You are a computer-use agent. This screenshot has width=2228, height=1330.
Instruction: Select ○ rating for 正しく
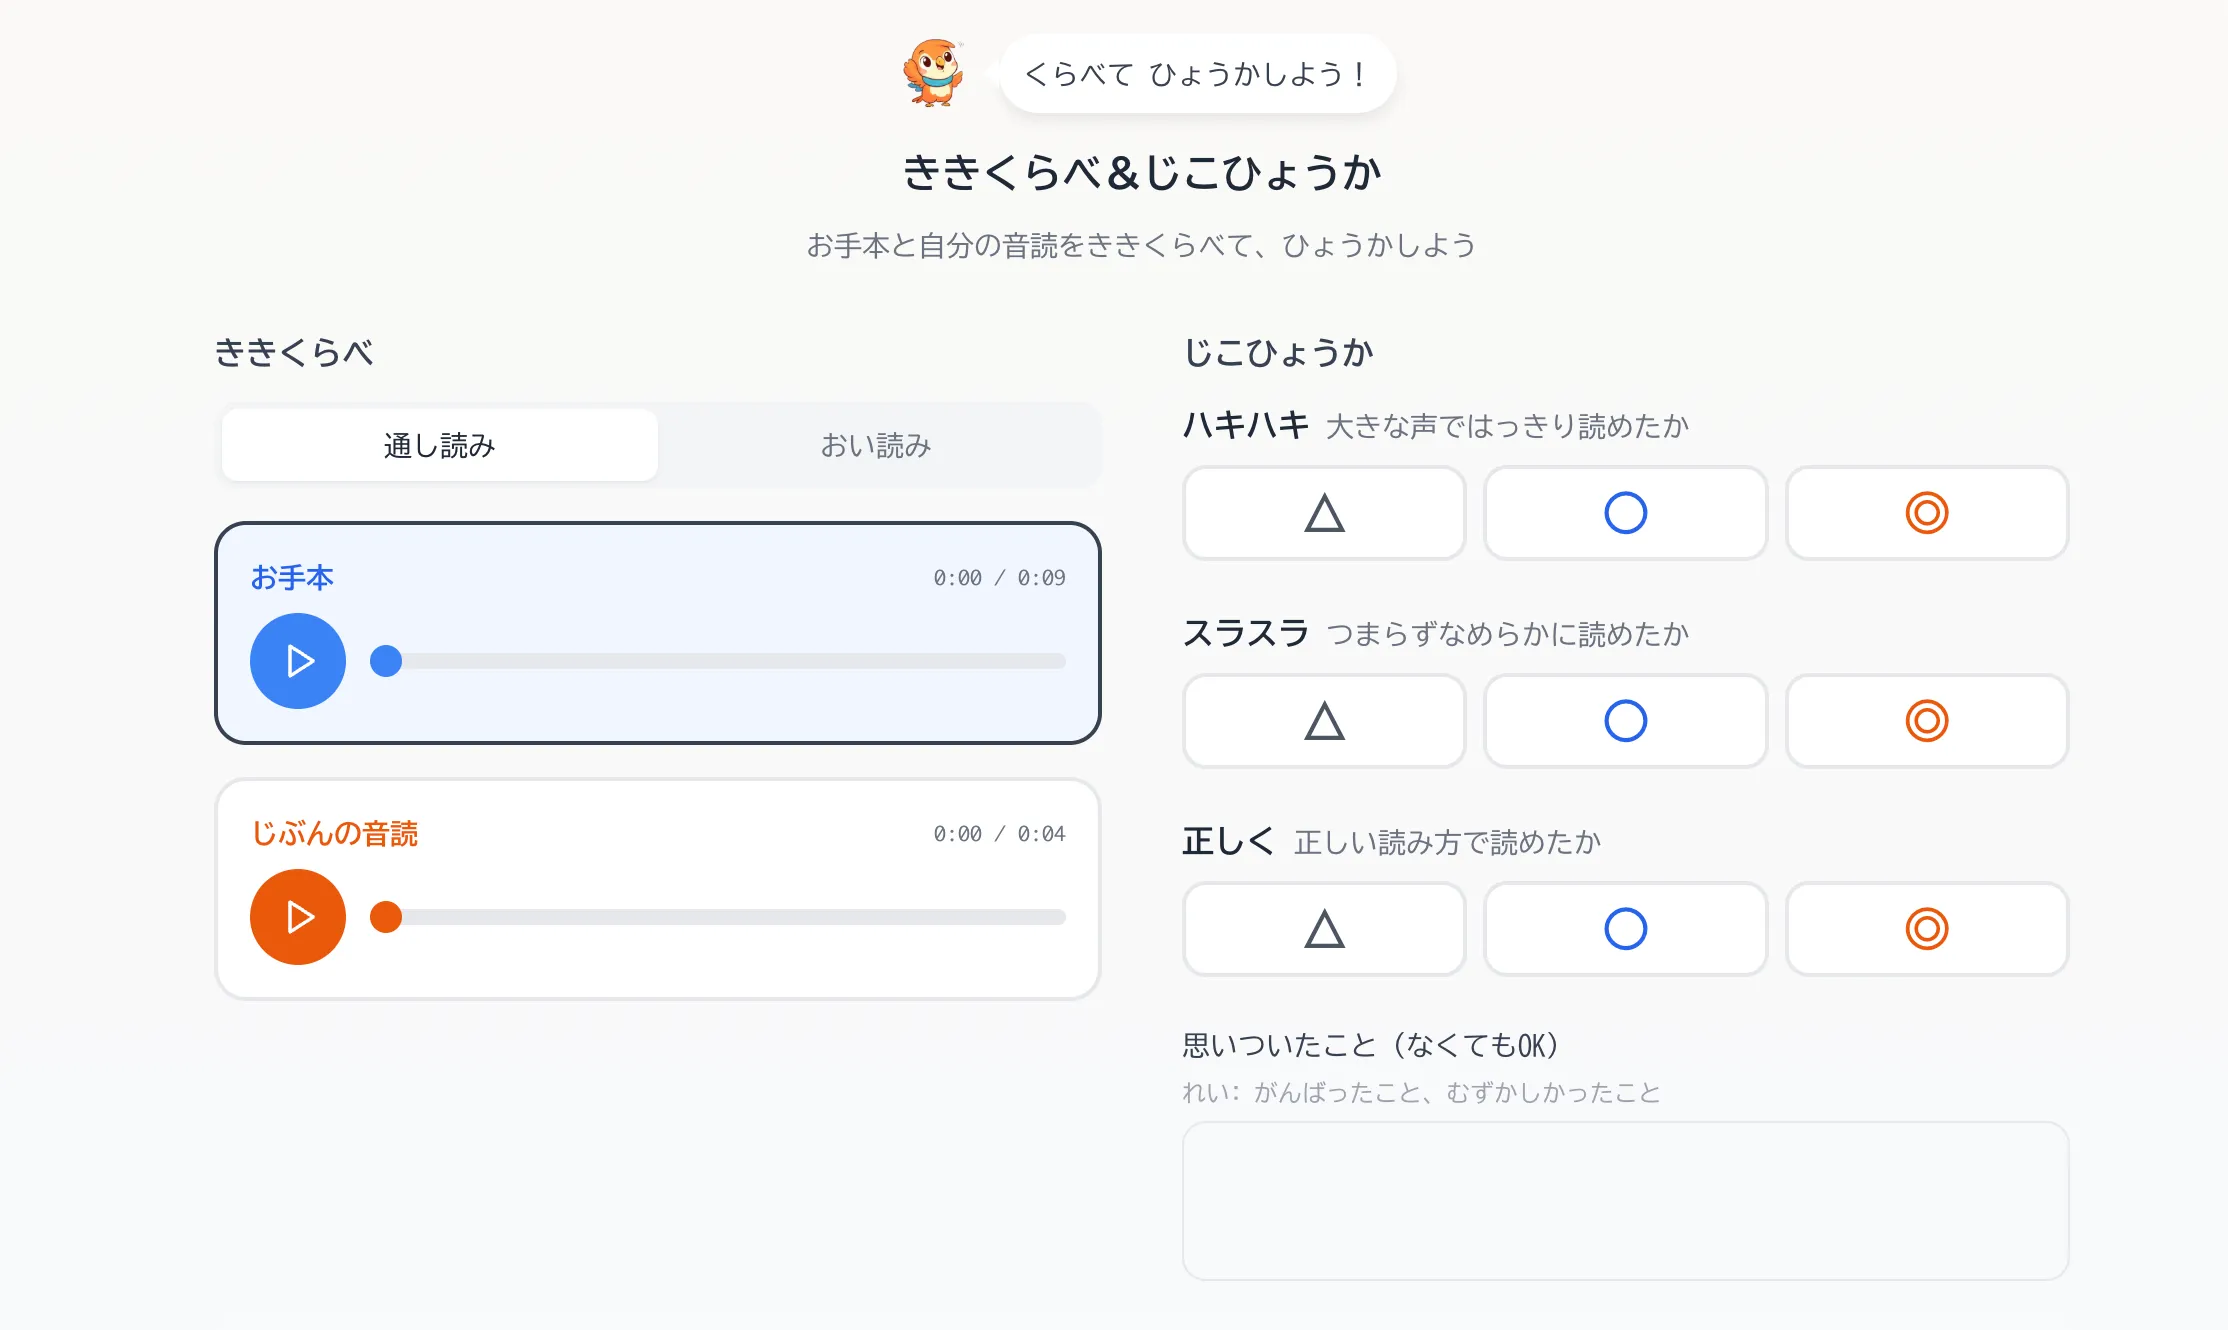click(1625, 929)
